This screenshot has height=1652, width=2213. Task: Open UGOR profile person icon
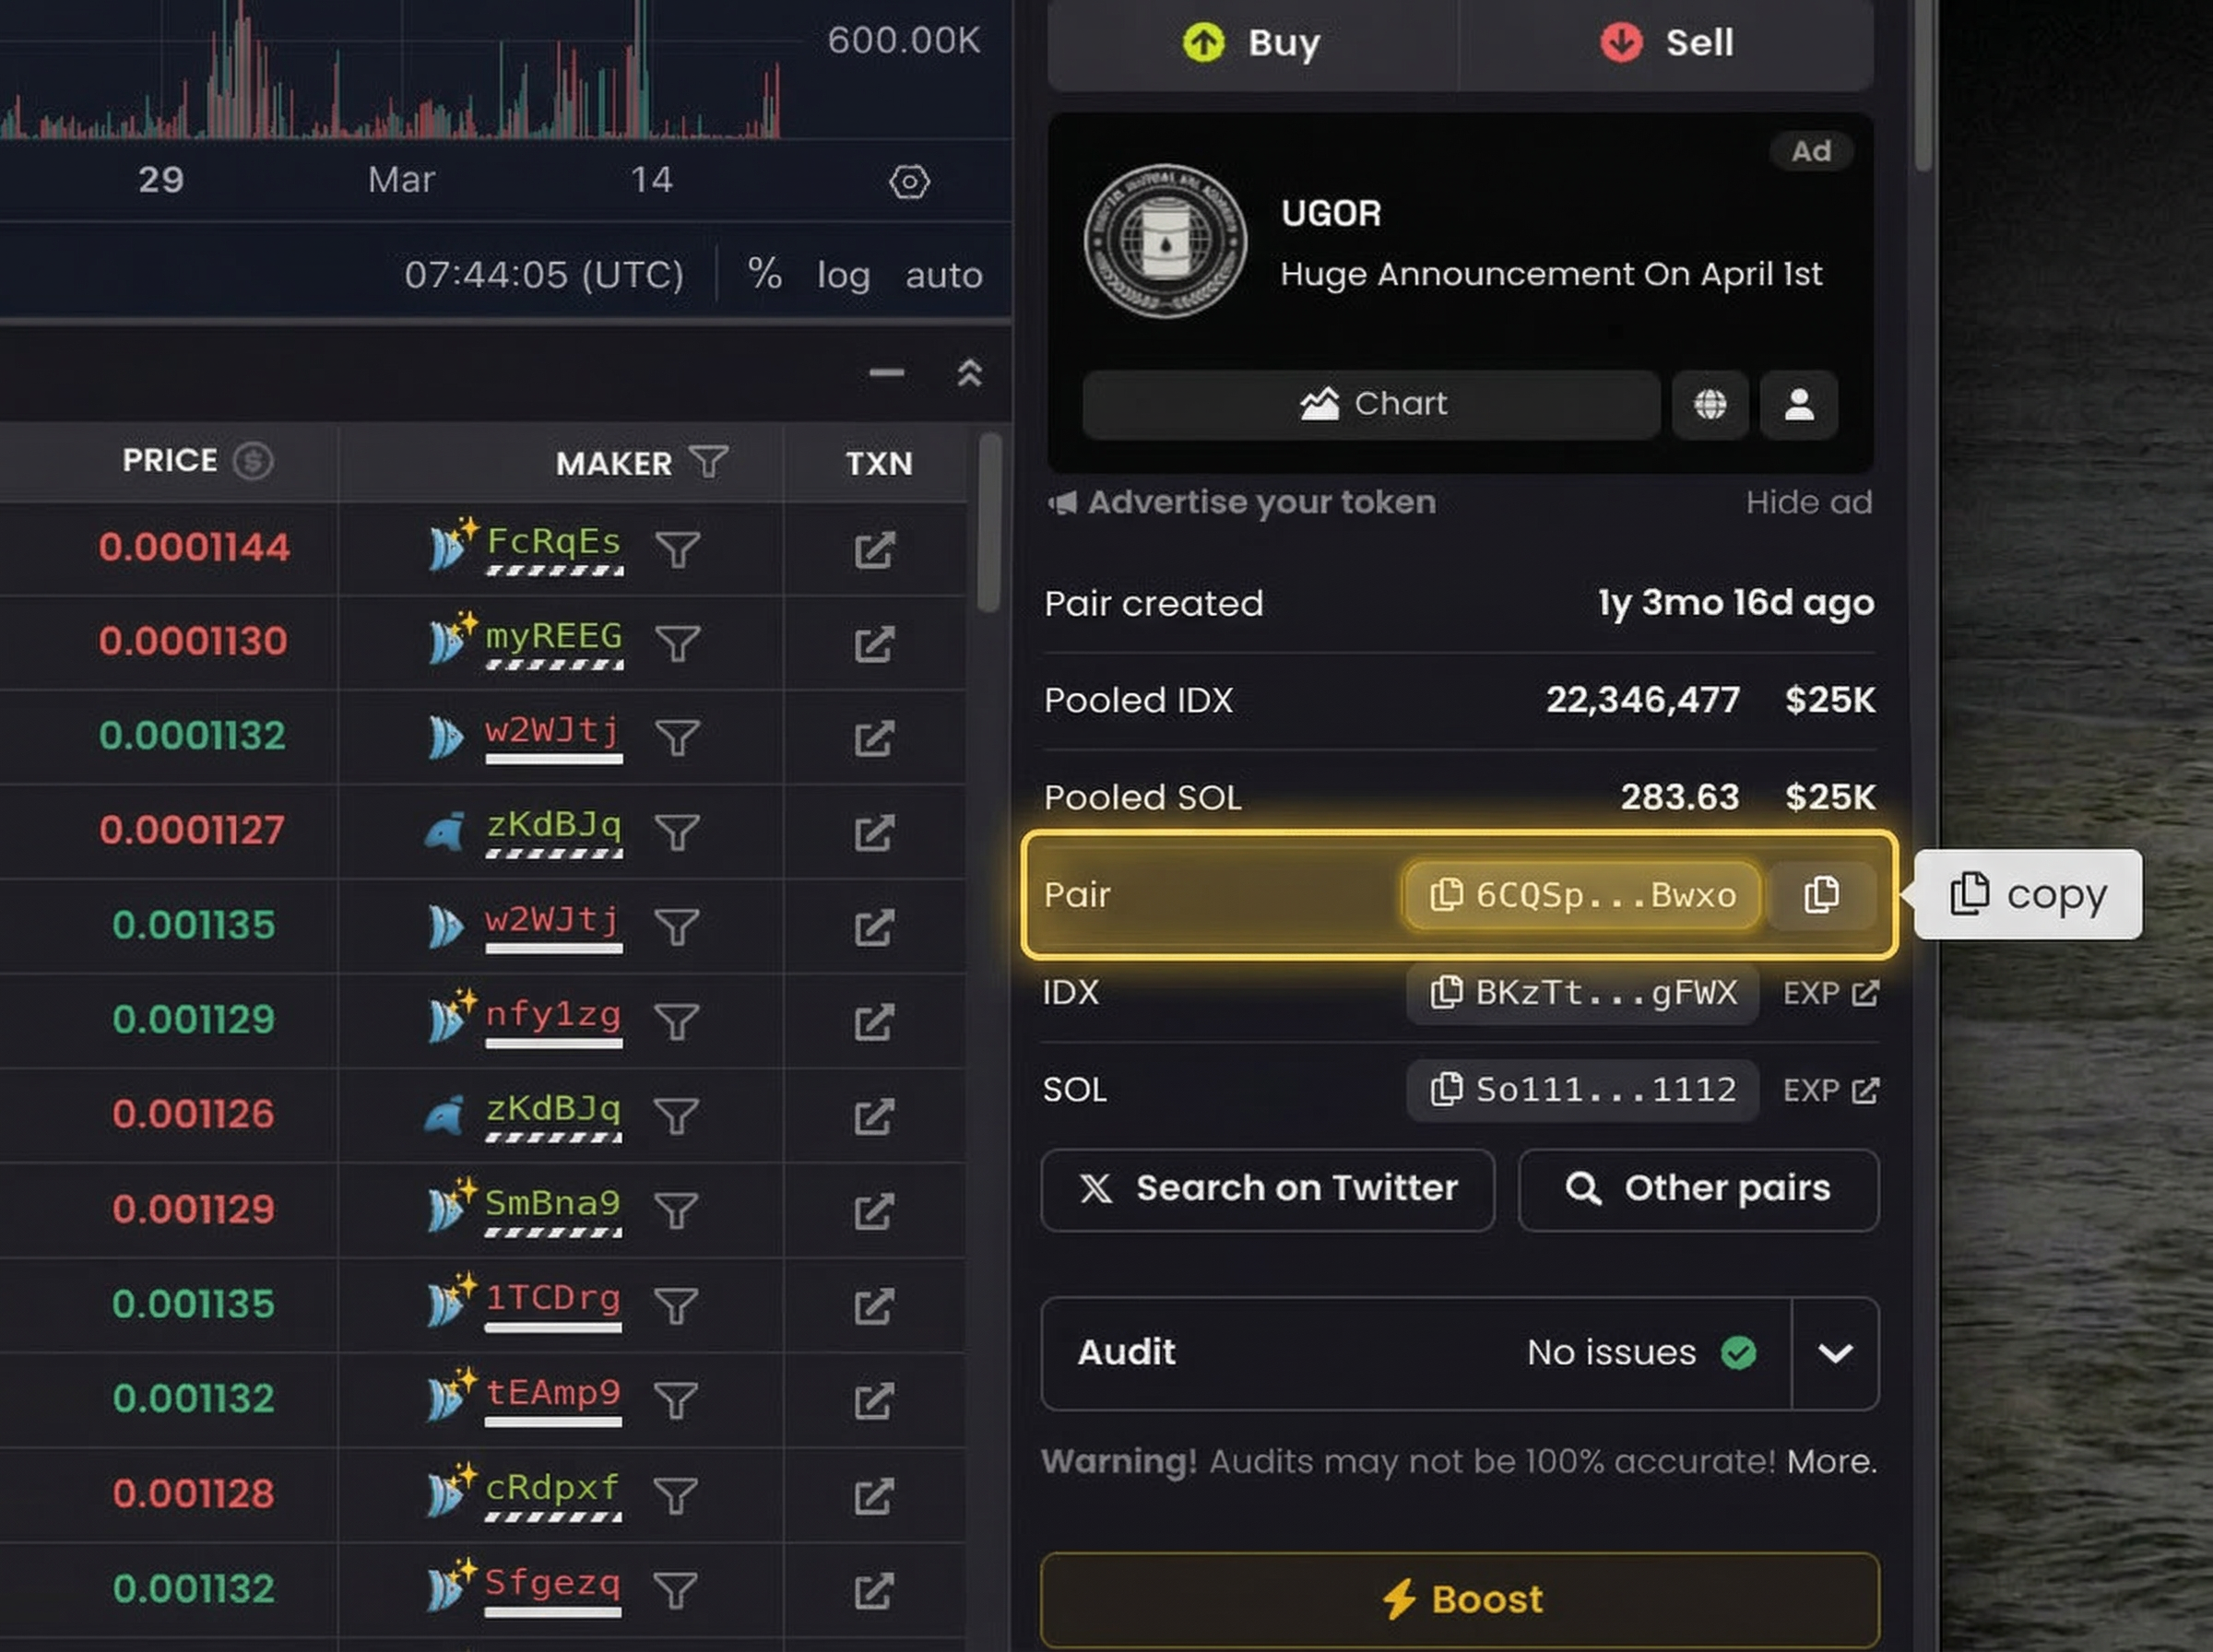pyautogui.click(x=1799, y=404)
